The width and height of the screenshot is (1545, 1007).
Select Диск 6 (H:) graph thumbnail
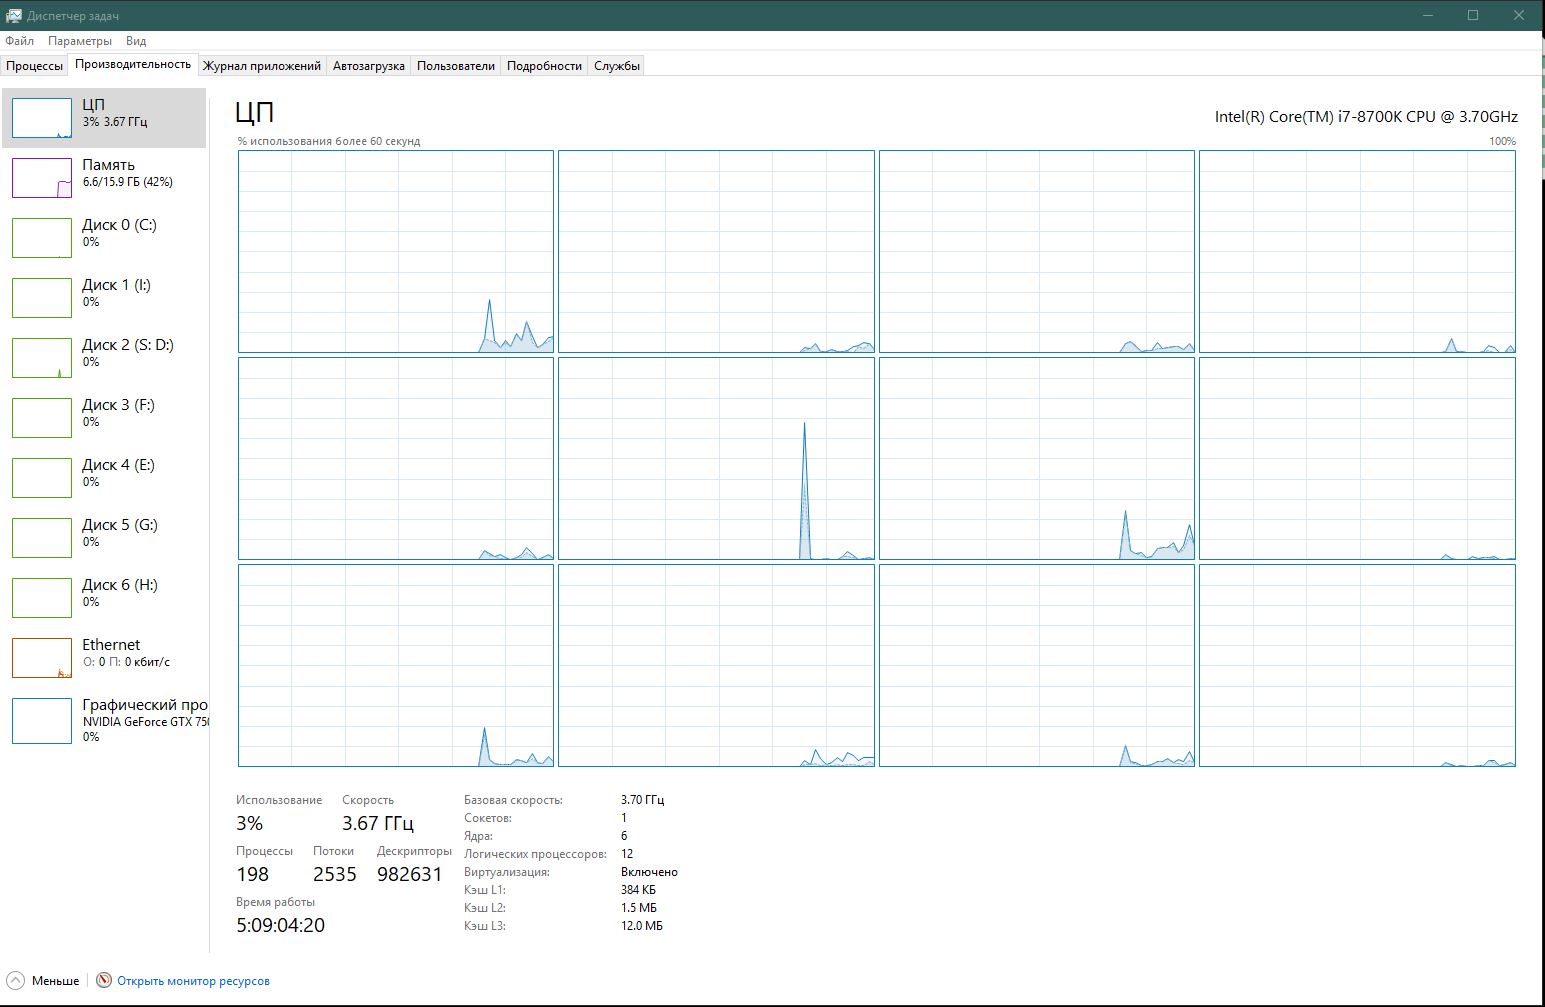[x=42, y=598]
